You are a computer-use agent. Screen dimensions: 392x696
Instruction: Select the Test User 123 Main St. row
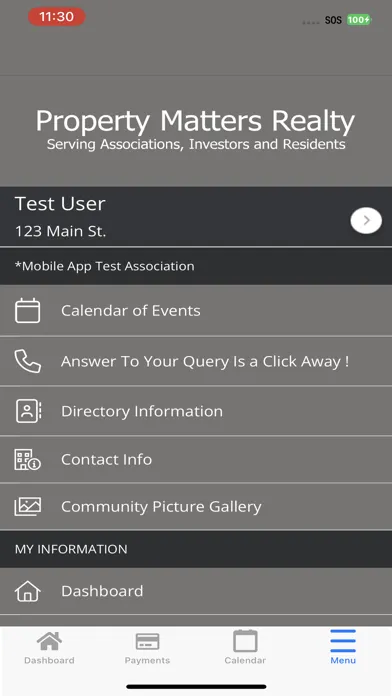click(x=196, y=217)
